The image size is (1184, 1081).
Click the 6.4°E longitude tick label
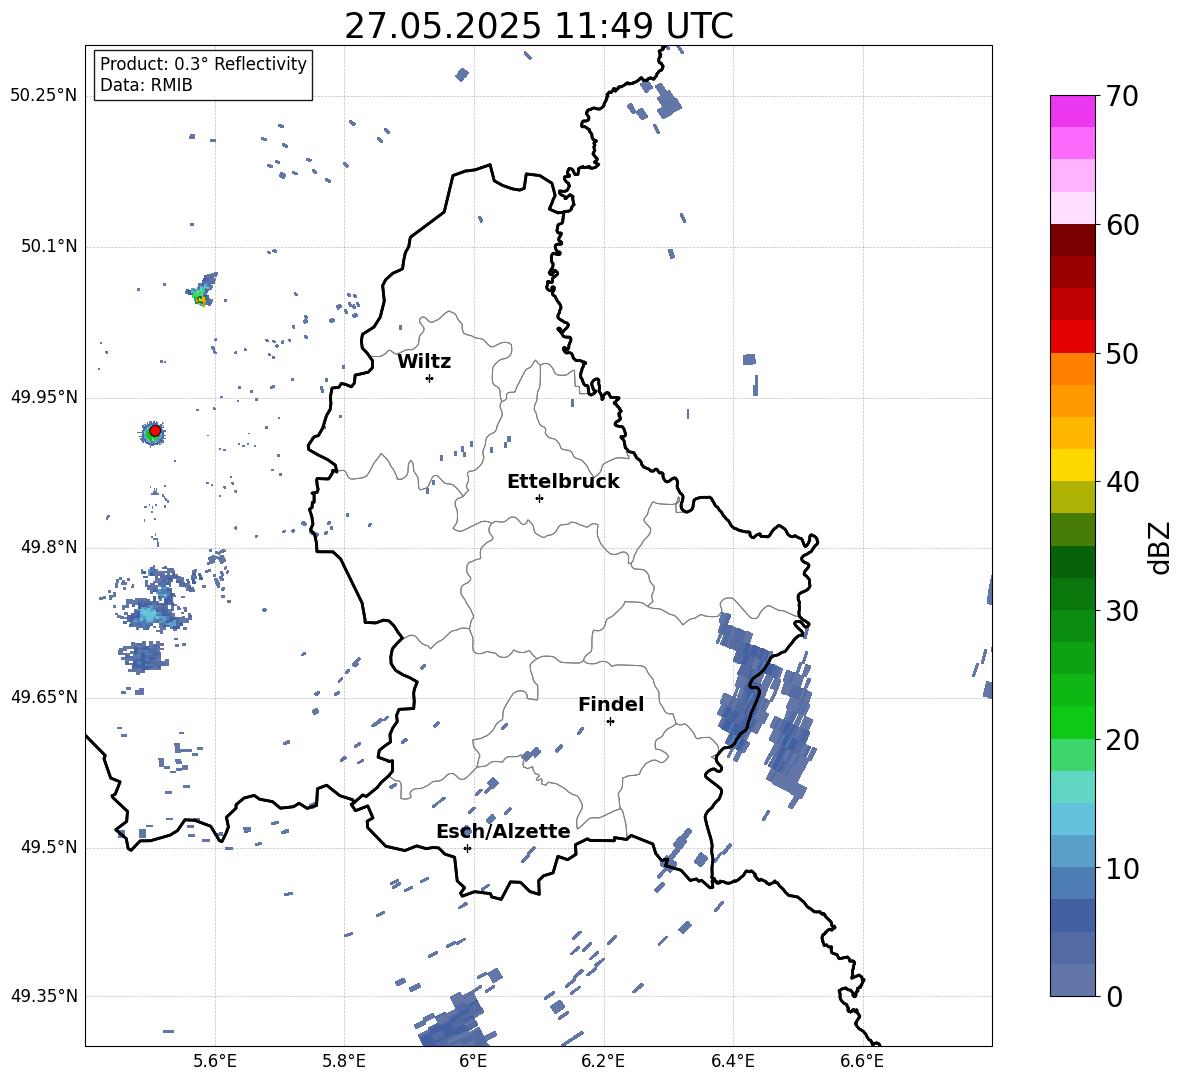[732, 1061]
